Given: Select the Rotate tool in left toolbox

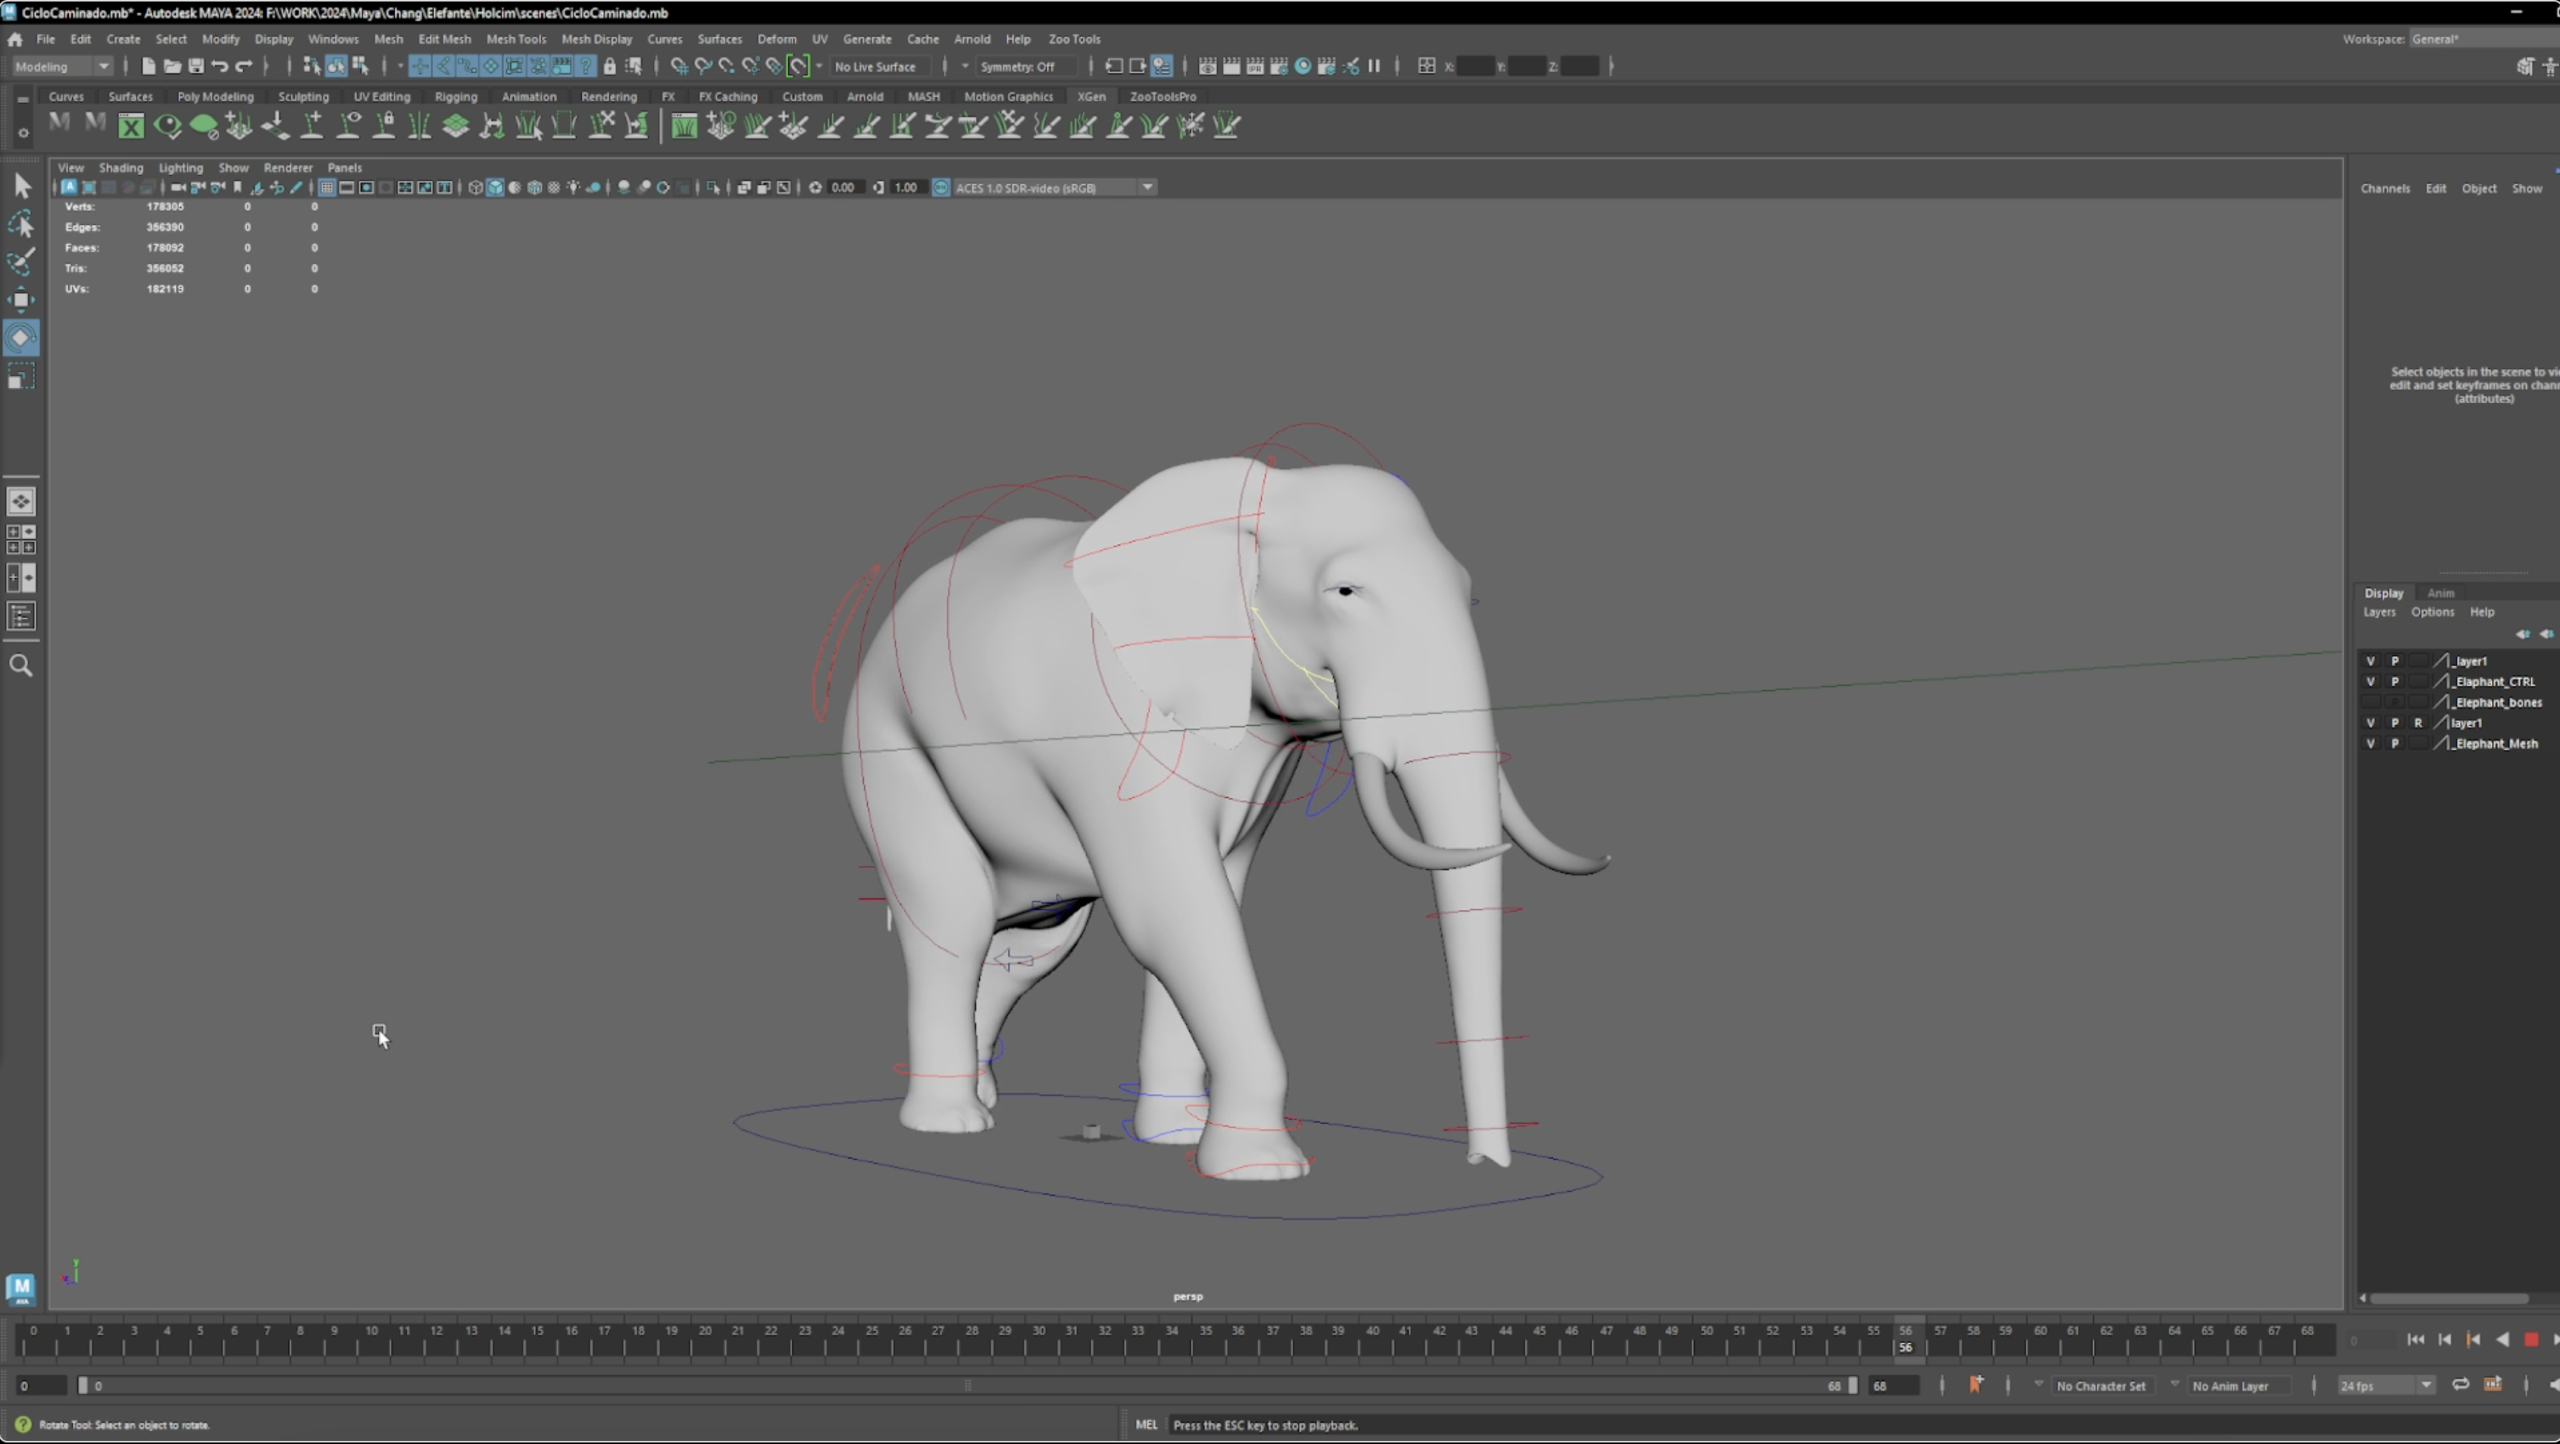Looking at the screenshot, I should coord(21,338).
